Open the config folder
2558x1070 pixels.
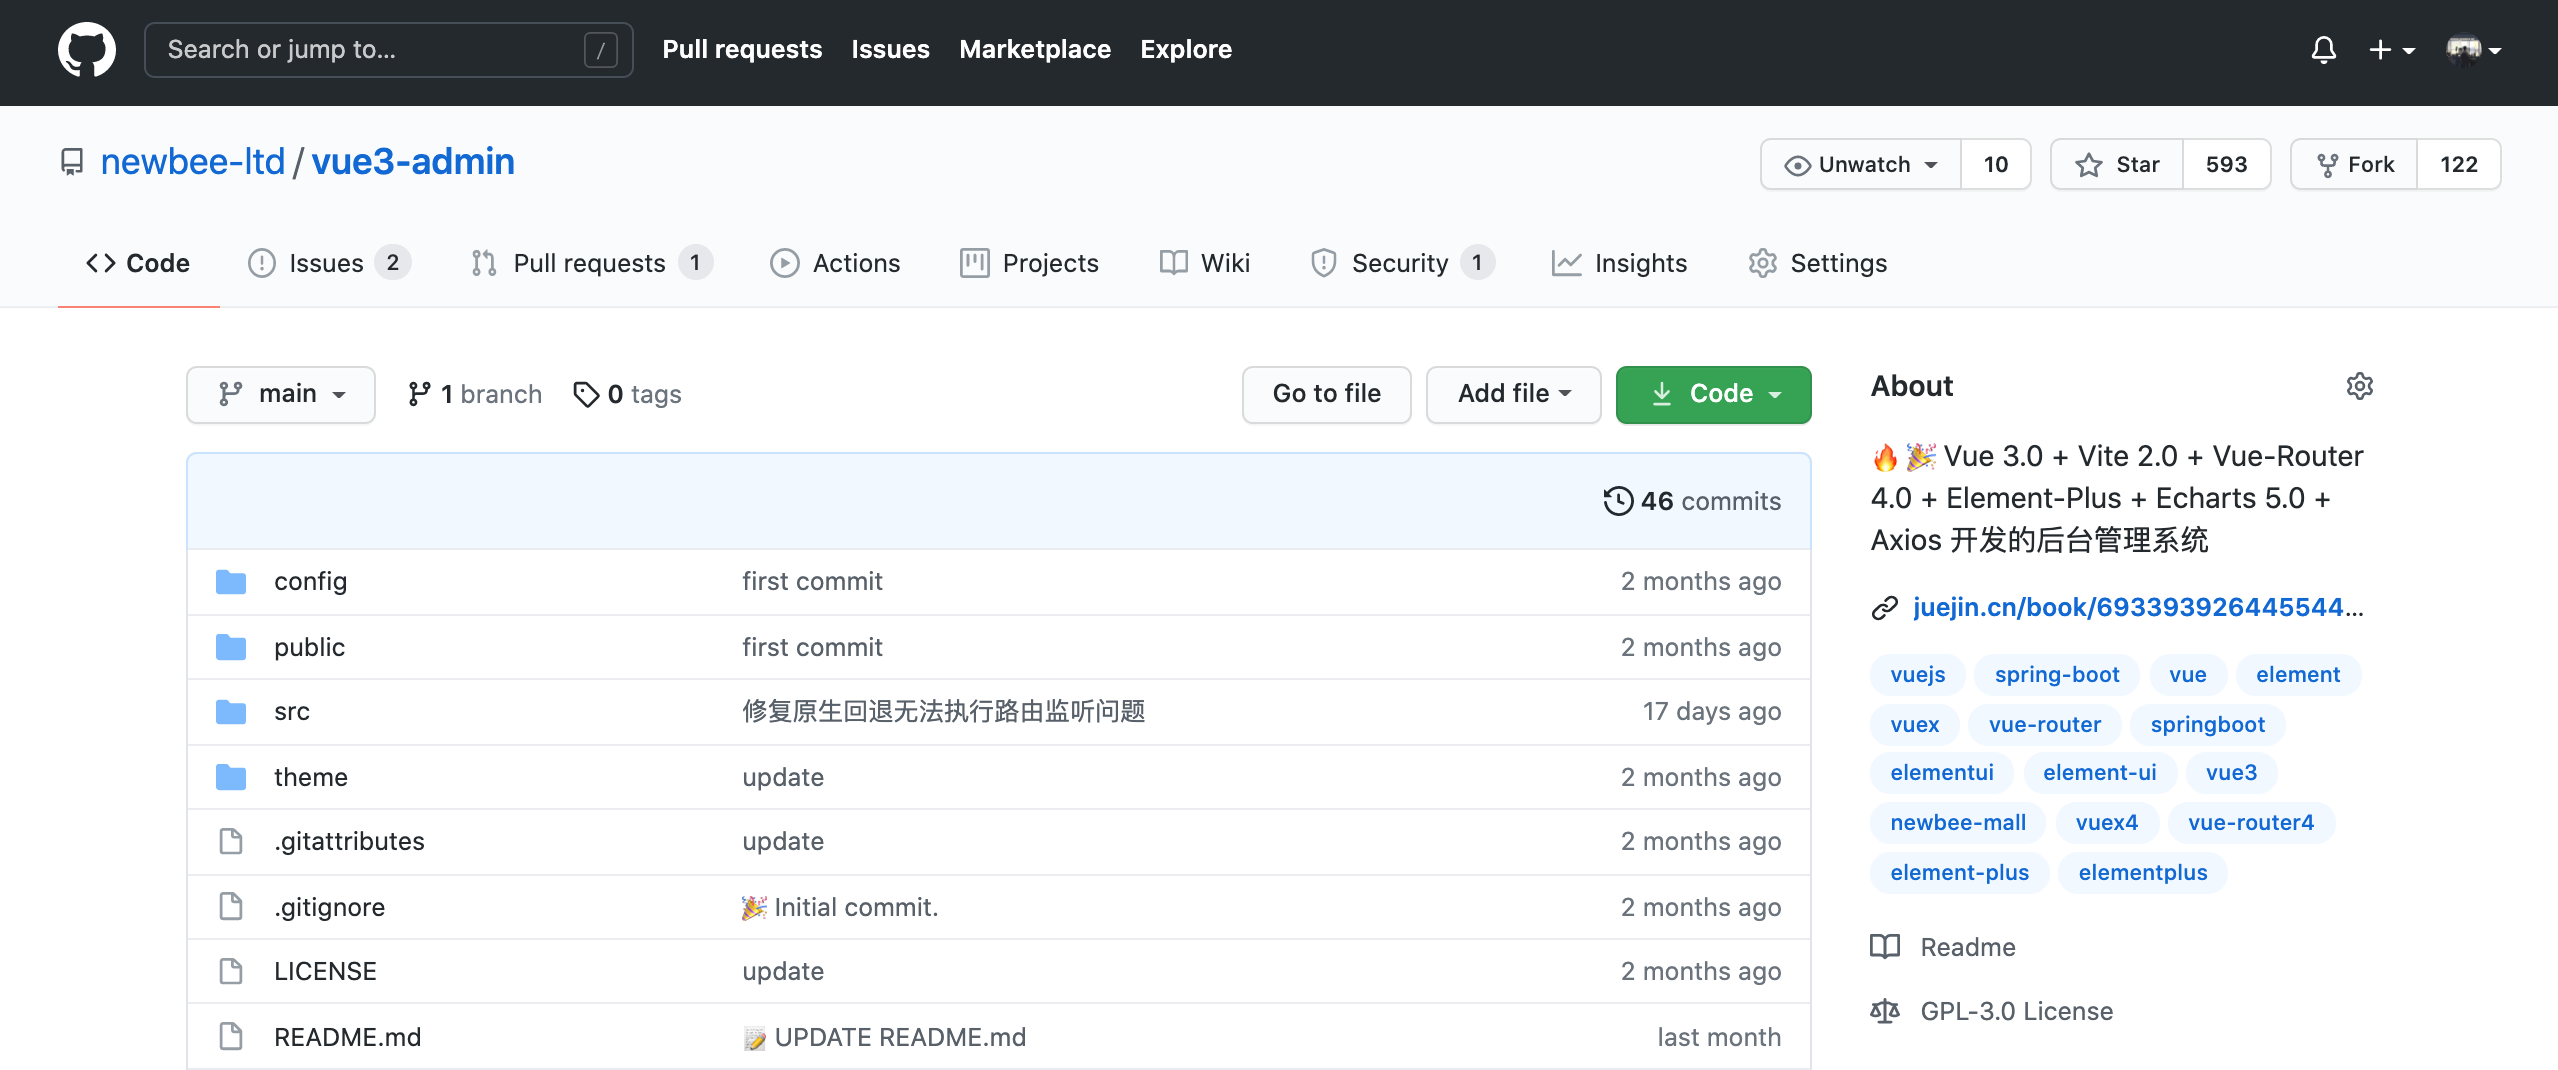(x=310, y=581)
